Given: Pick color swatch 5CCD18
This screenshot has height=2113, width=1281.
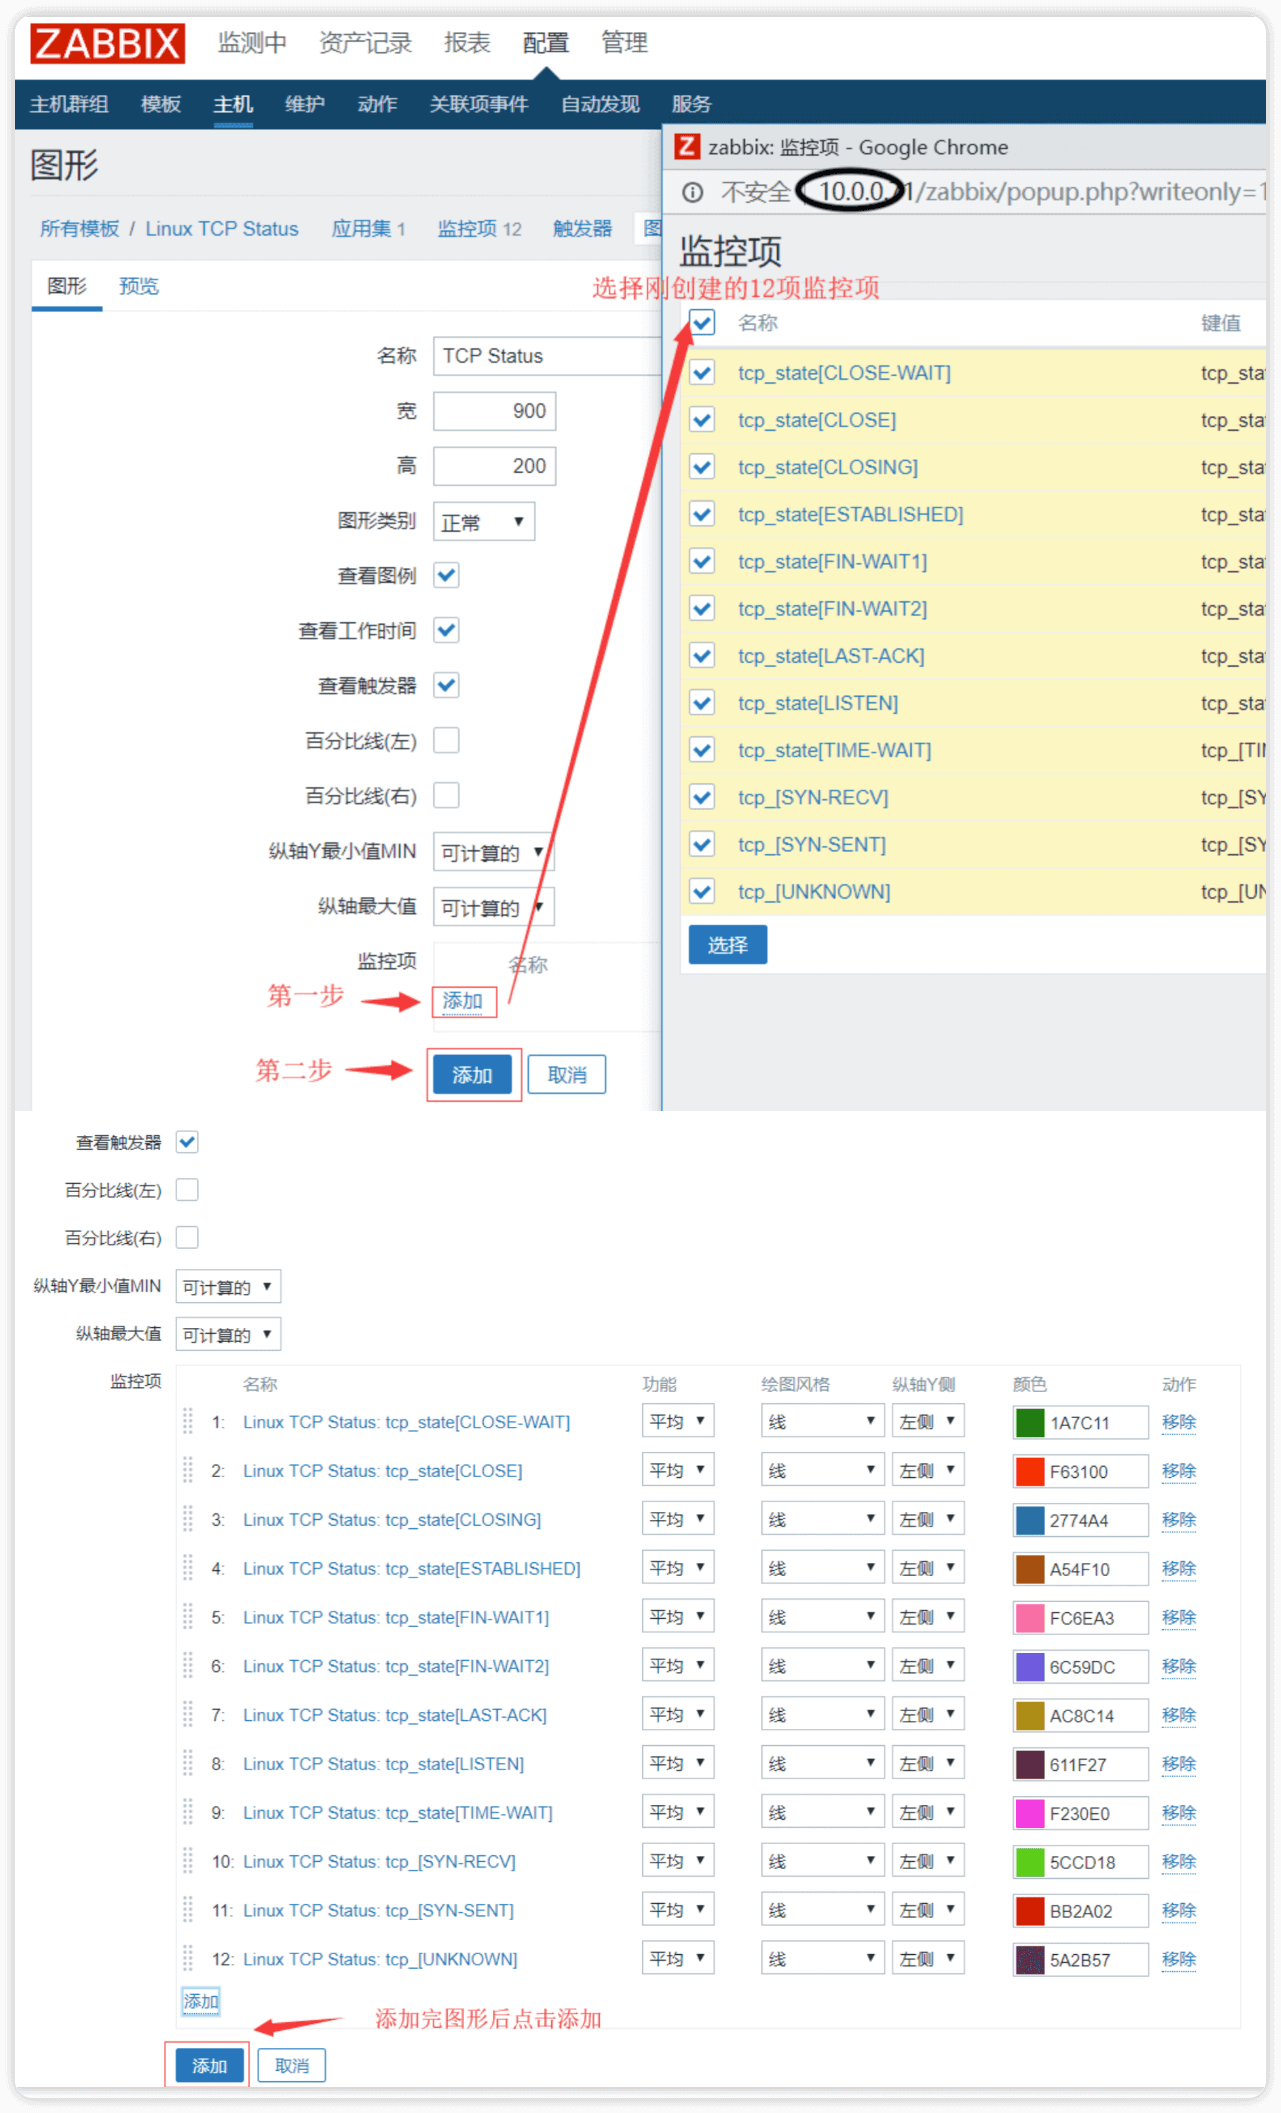Looking at the screenshot, I should click(x=1029, y=1862).
